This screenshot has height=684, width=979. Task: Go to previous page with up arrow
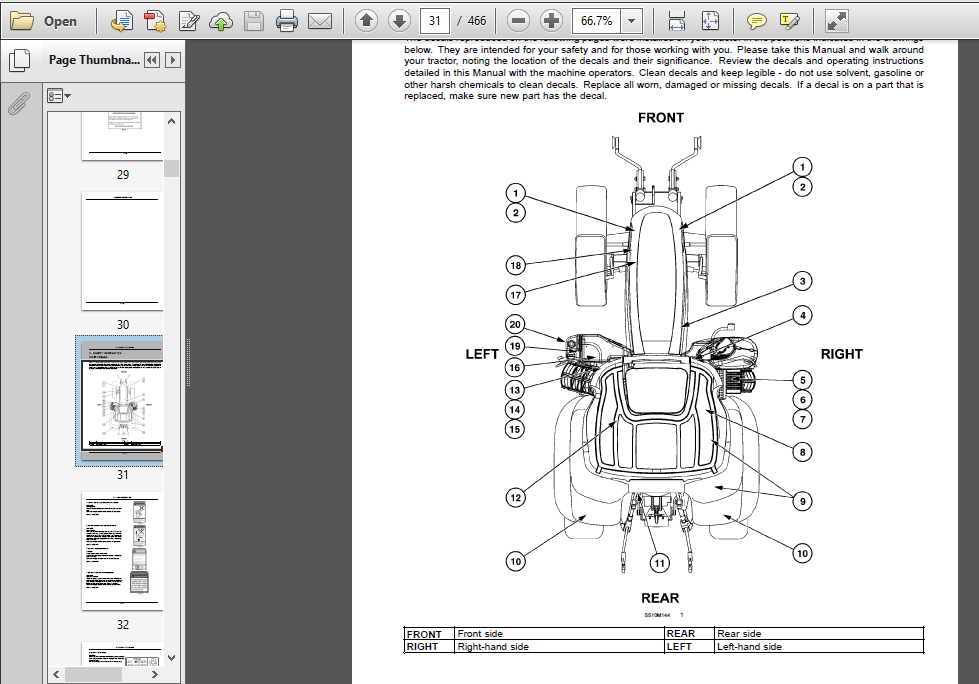pos(367,21)
